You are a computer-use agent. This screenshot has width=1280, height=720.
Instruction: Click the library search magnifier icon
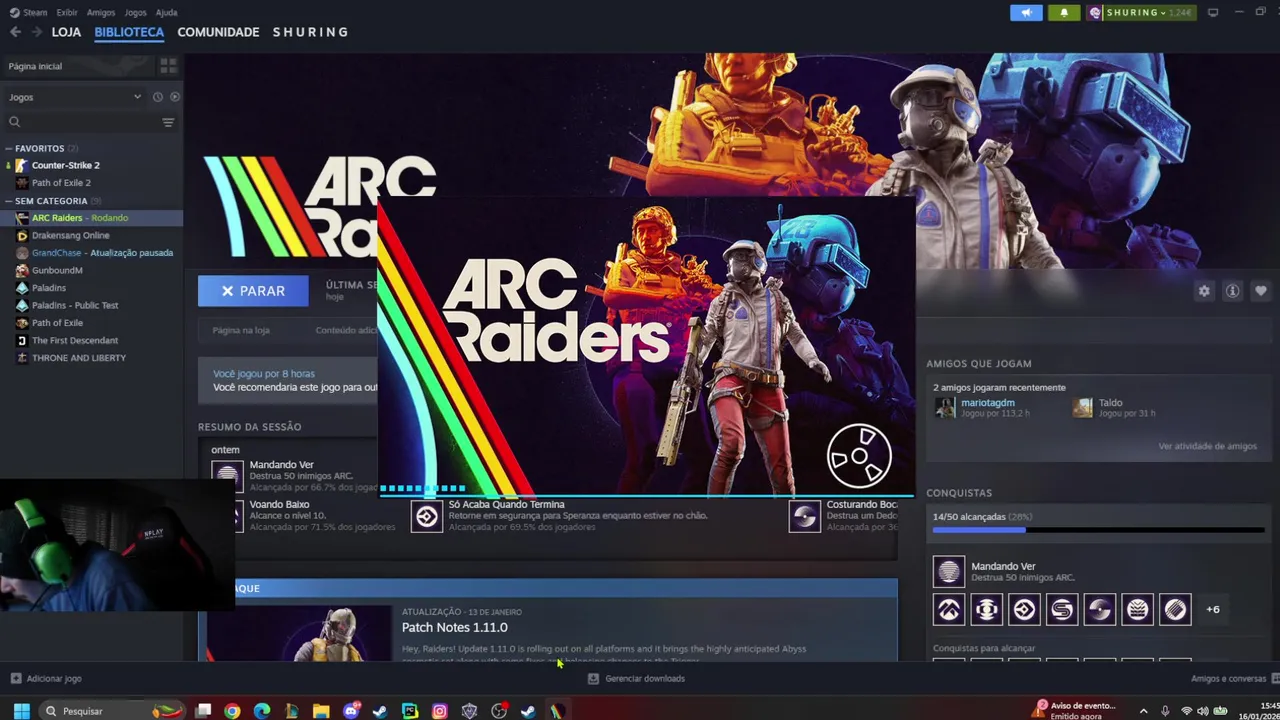pos(14,122)
